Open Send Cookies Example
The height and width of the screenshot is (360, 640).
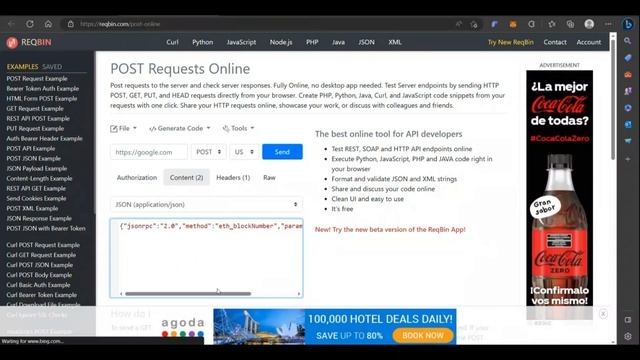pyautogui.click(x=36, y=198)
